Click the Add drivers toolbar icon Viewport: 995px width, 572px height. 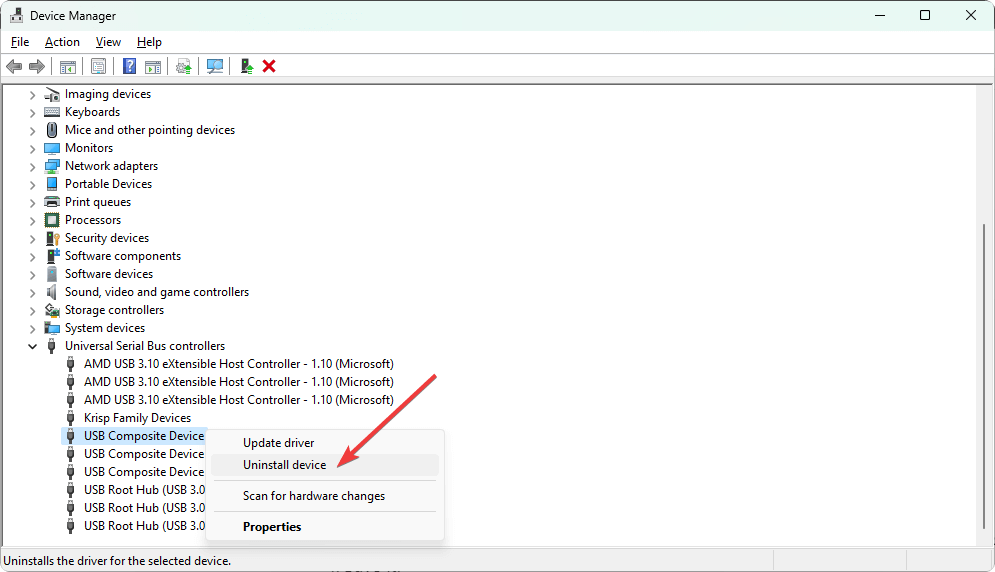click(247, 66)
